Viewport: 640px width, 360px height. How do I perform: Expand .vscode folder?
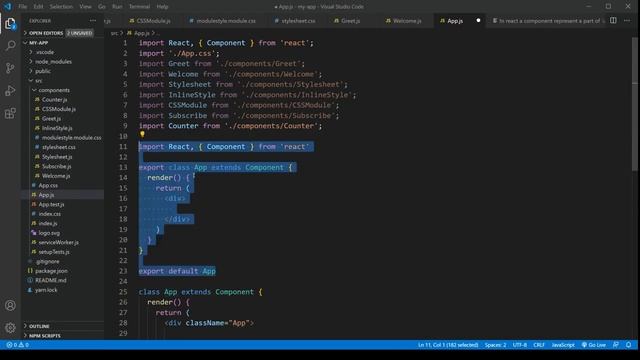coord(62,52)
